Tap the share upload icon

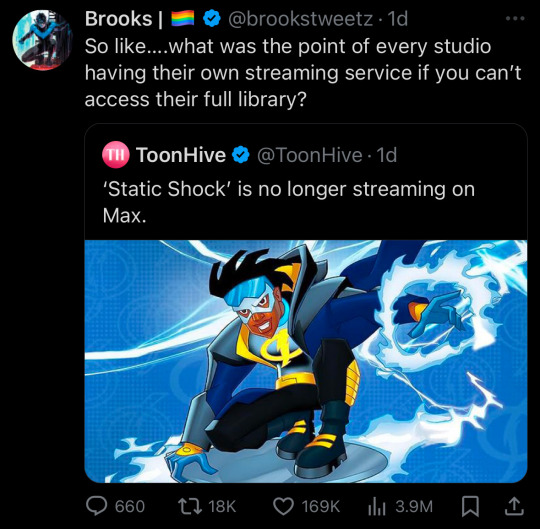click(x=514, y=507)
